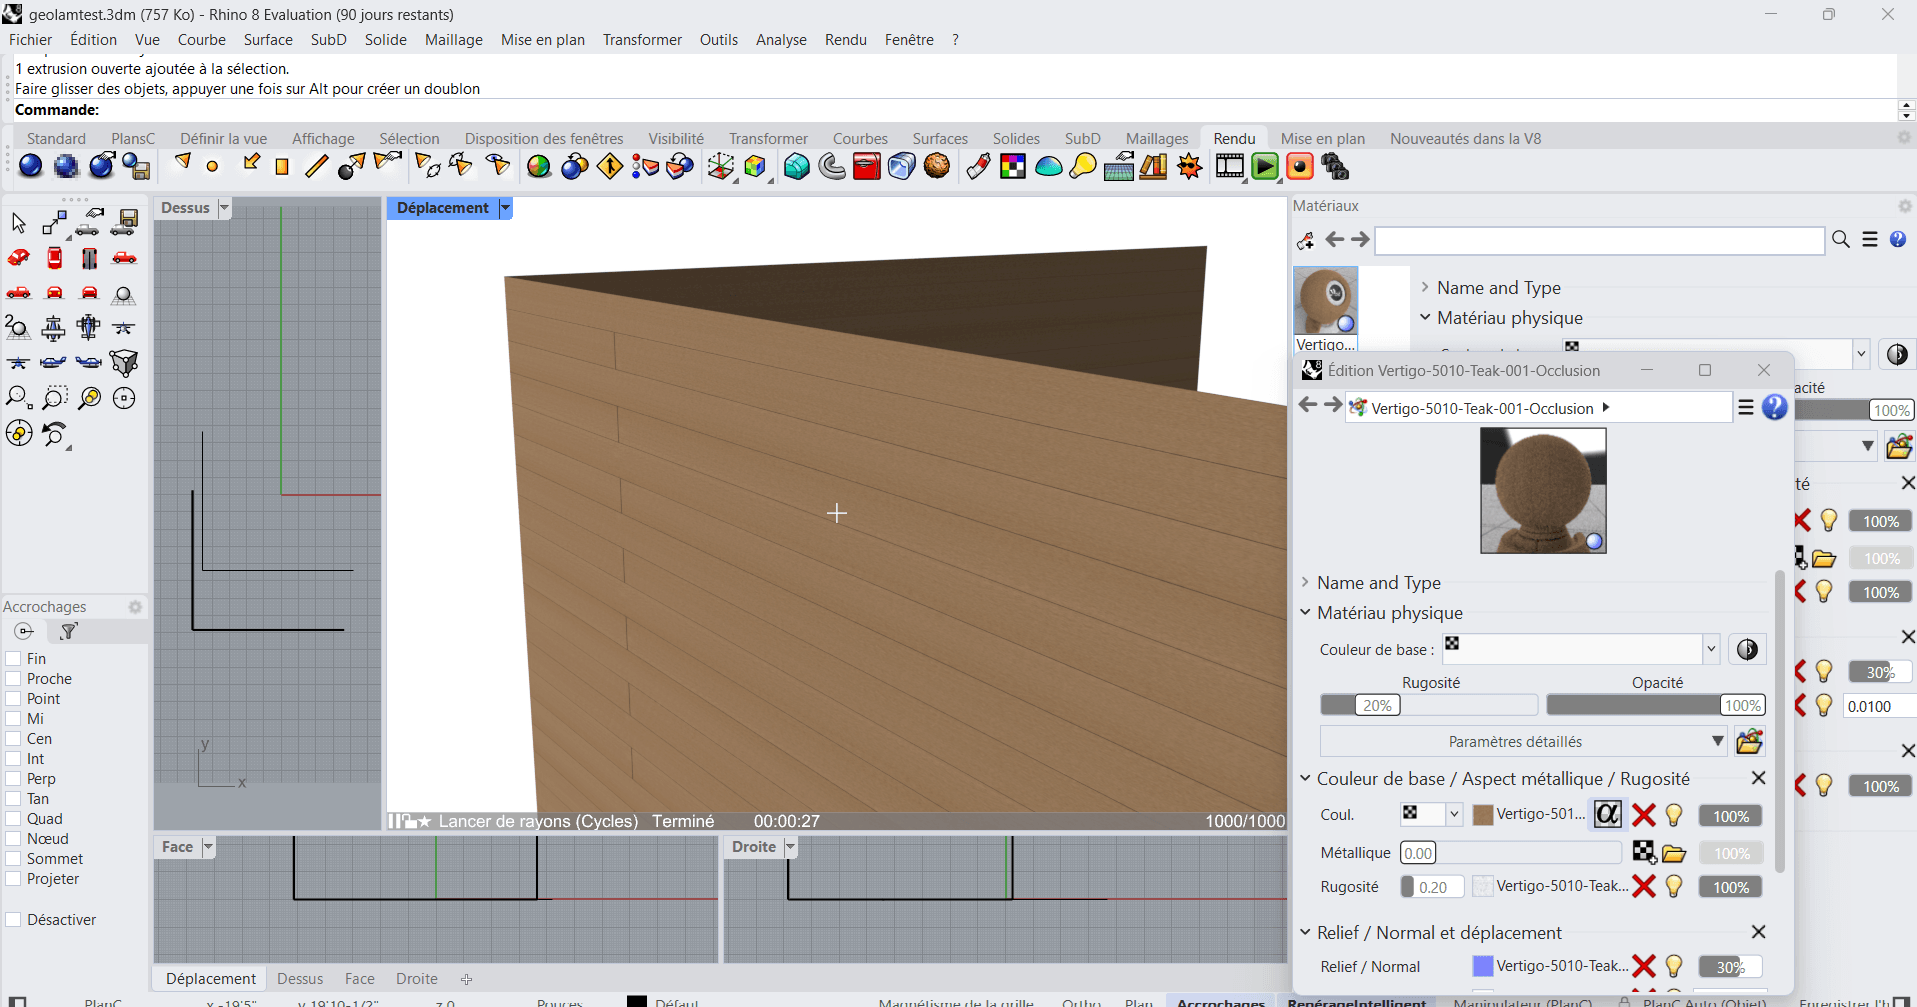The height and width of the screenshot is (1007, 1917).
Task: Click the Paramètres détaillés button
Action: click(x=1515, y=742)
